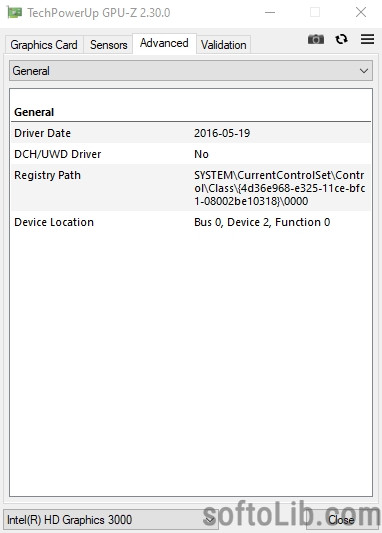This screenshot has width=382, height=533.
Task: Select the Device Location label
Action: click(x=54, y=222)
